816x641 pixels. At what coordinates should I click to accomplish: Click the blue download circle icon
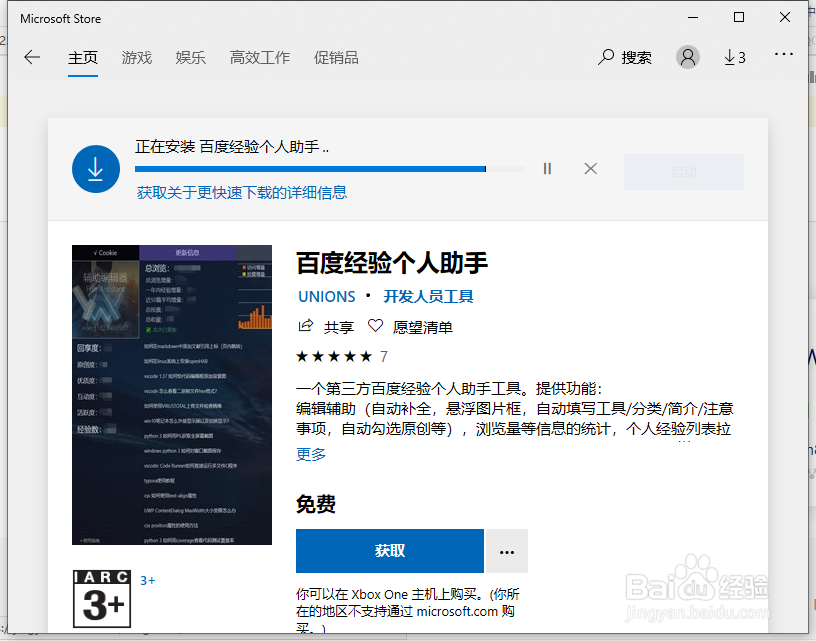(x=96, y=169)
